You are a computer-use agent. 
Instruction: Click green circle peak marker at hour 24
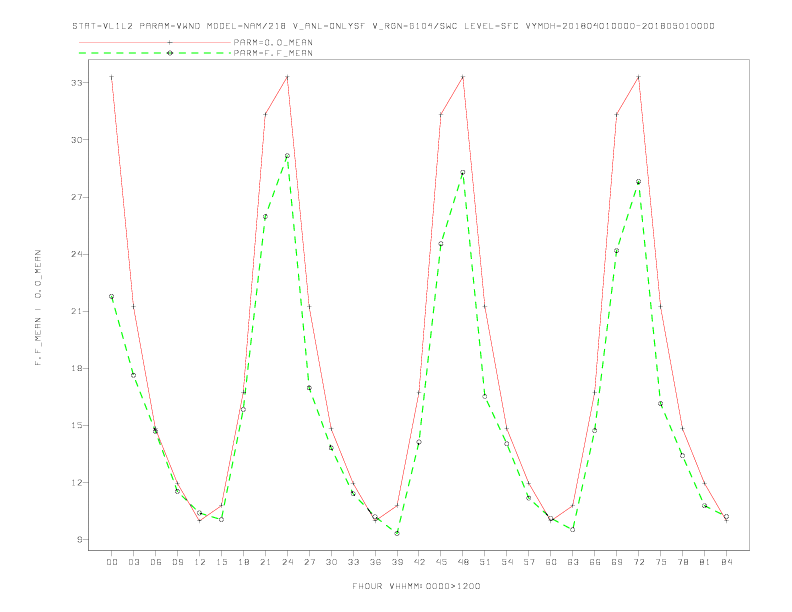(x=287, y=156)
